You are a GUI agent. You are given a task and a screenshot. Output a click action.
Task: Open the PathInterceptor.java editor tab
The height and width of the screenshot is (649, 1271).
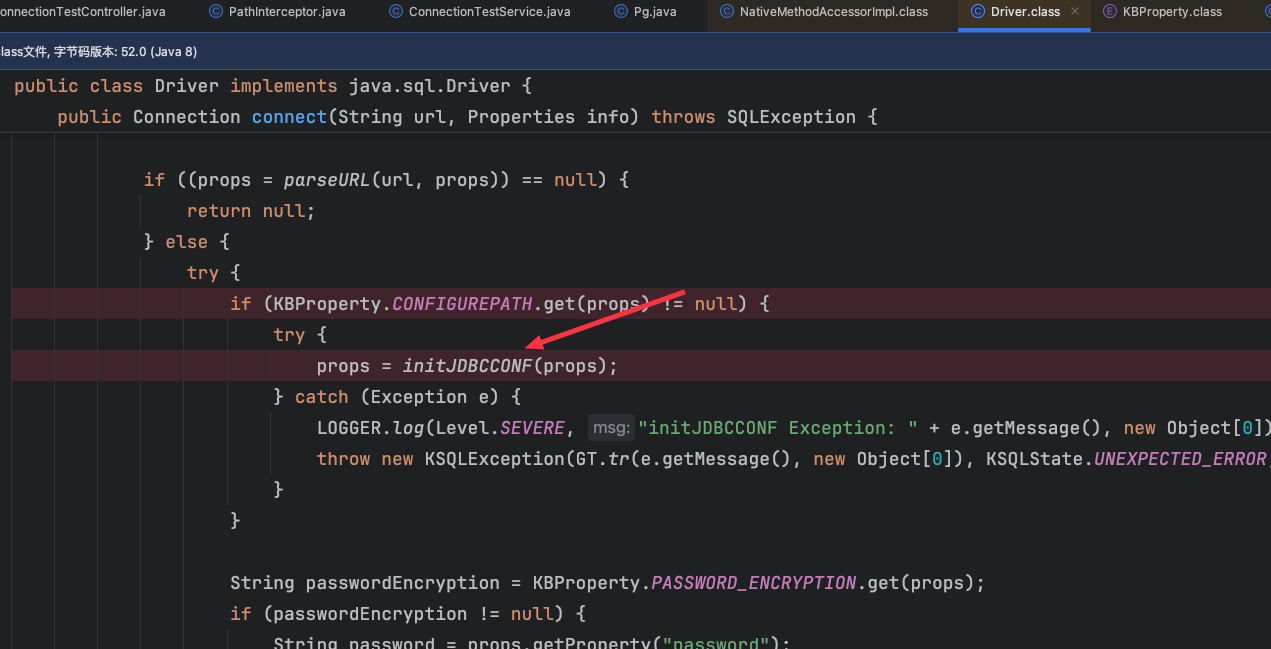click(x=286, y=12)
